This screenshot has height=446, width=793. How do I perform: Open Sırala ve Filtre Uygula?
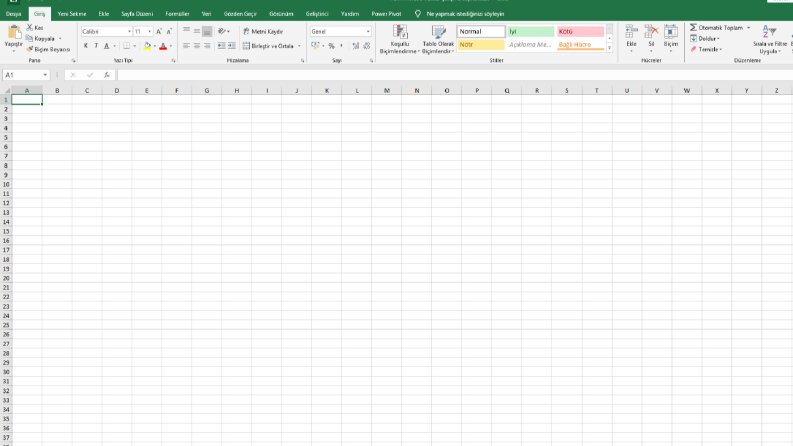(x=769, y=39)
